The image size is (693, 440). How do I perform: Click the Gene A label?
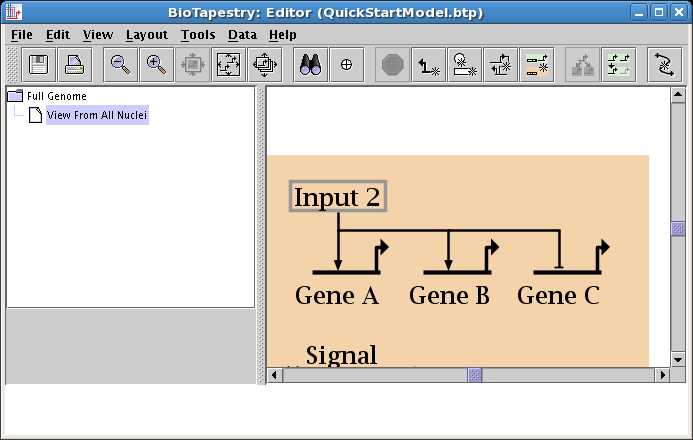point(337,296)
